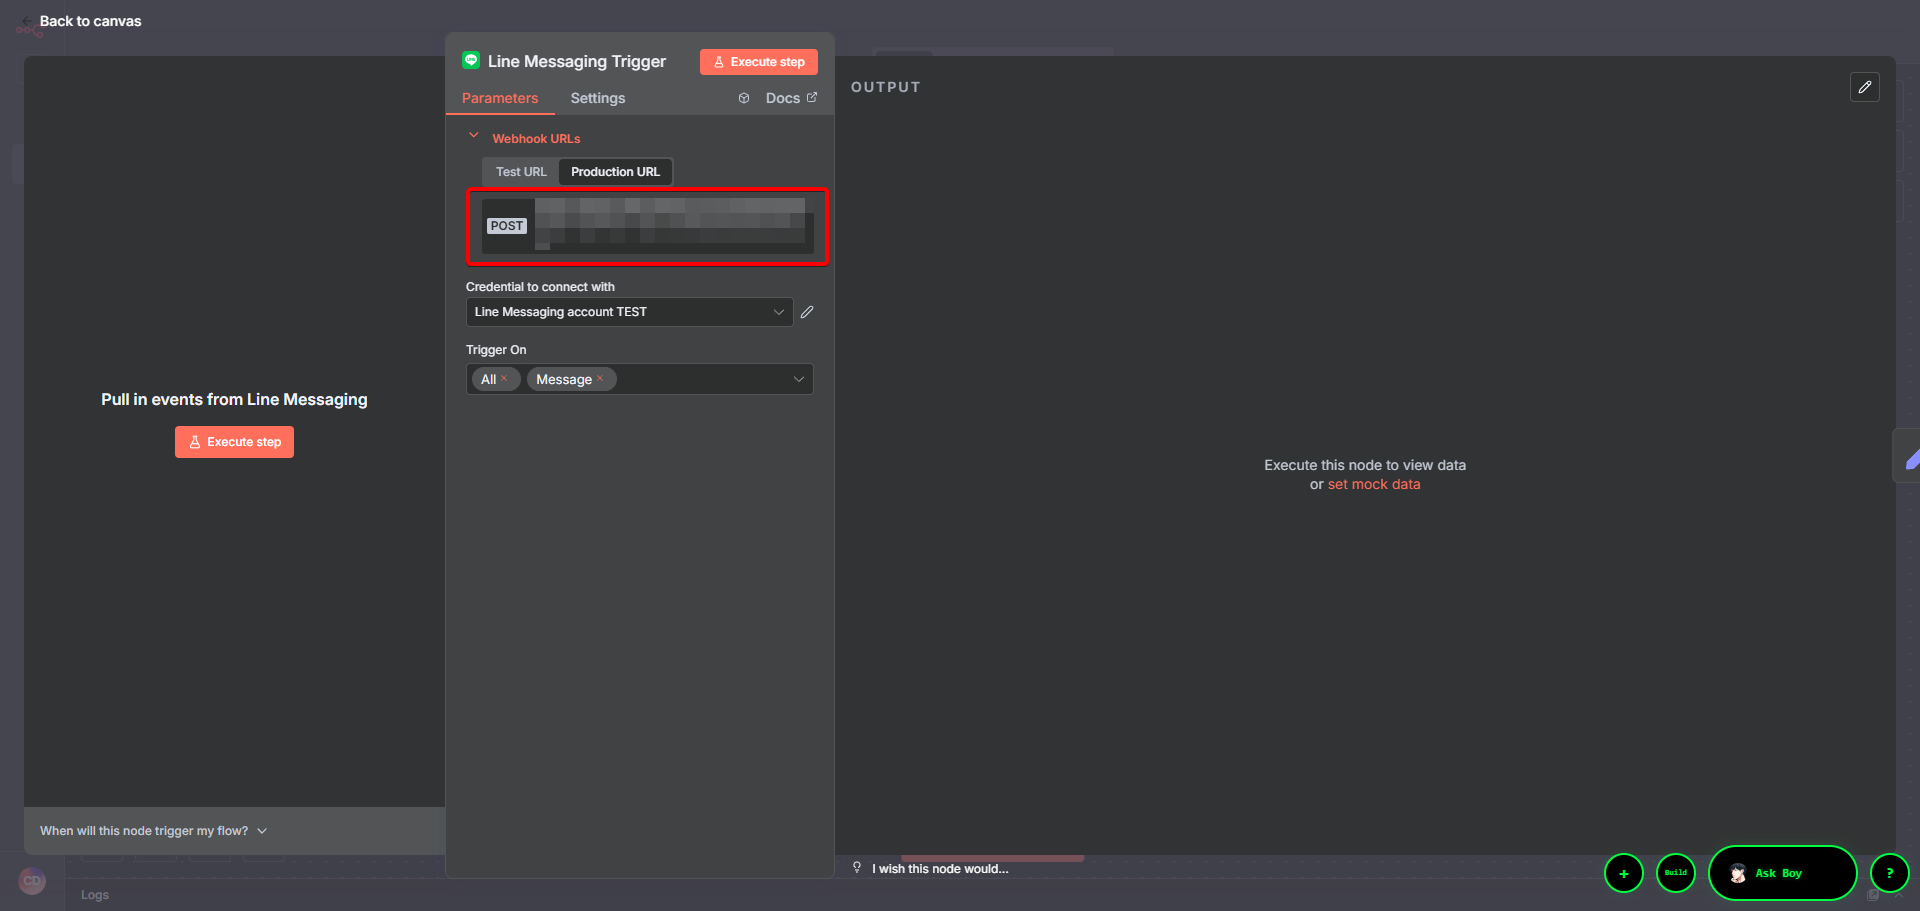Click the pencil icon beside the credential dropdown
The height and width of the screenshot is (911, 1920).
807,312
